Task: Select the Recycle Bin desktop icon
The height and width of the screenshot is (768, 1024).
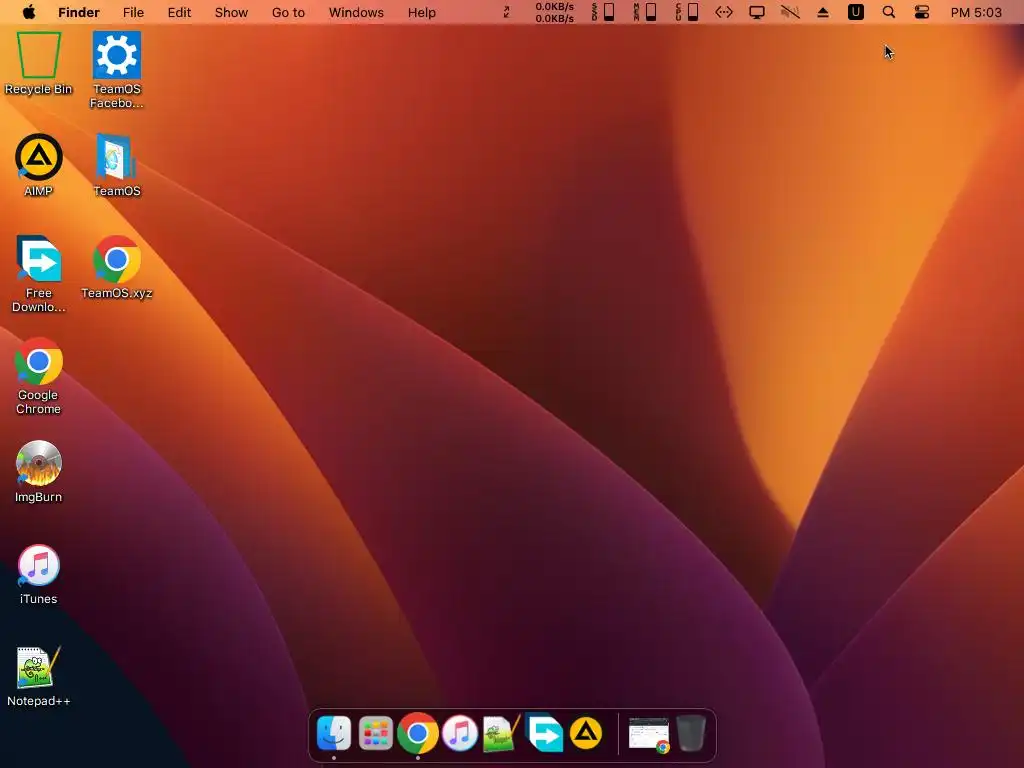Action: 39,63
